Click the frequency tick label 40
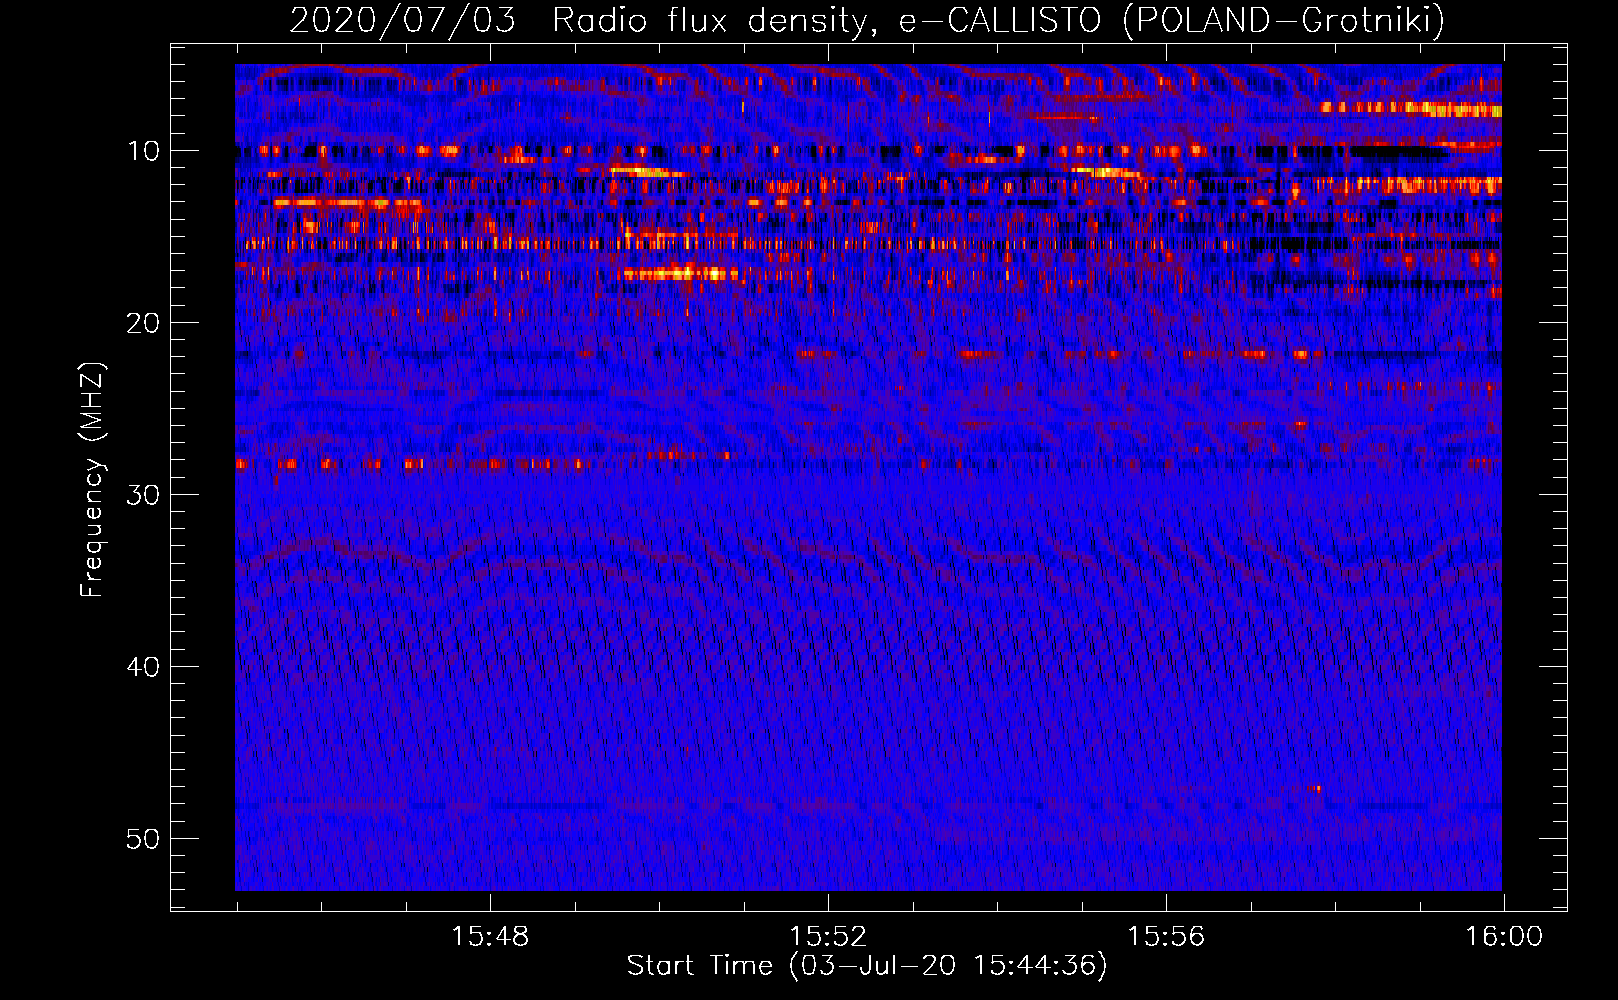 coord(144,667)
